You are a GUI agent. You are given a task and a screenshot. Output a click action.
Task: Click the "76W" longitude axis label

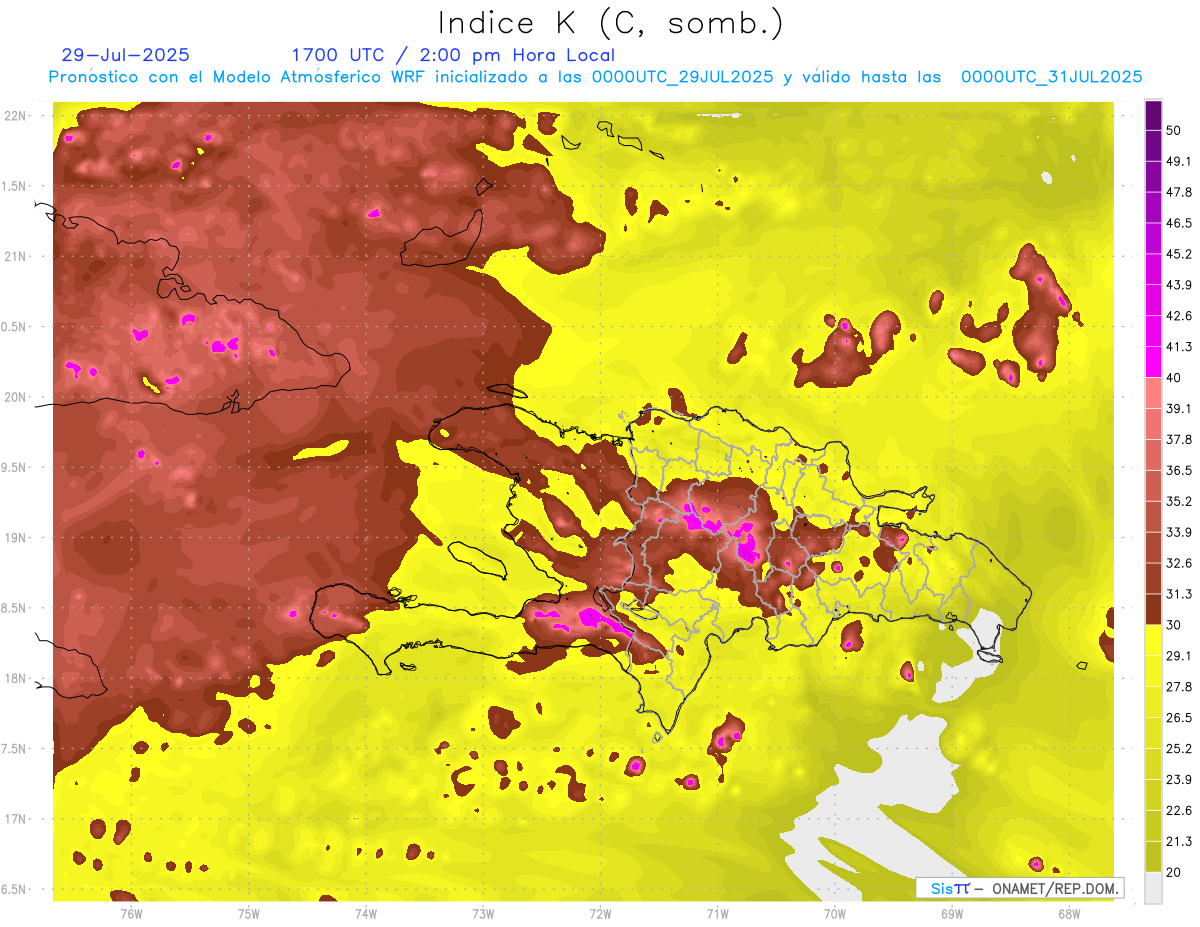pos(131,913)
